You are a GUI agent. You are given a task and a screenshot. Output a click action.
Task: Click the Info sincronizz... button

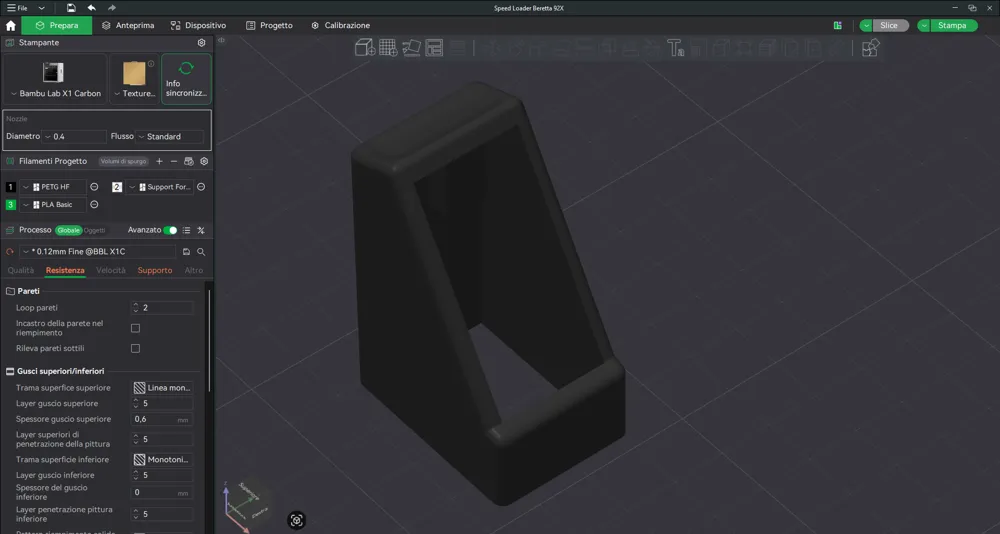tap(186, 79)
